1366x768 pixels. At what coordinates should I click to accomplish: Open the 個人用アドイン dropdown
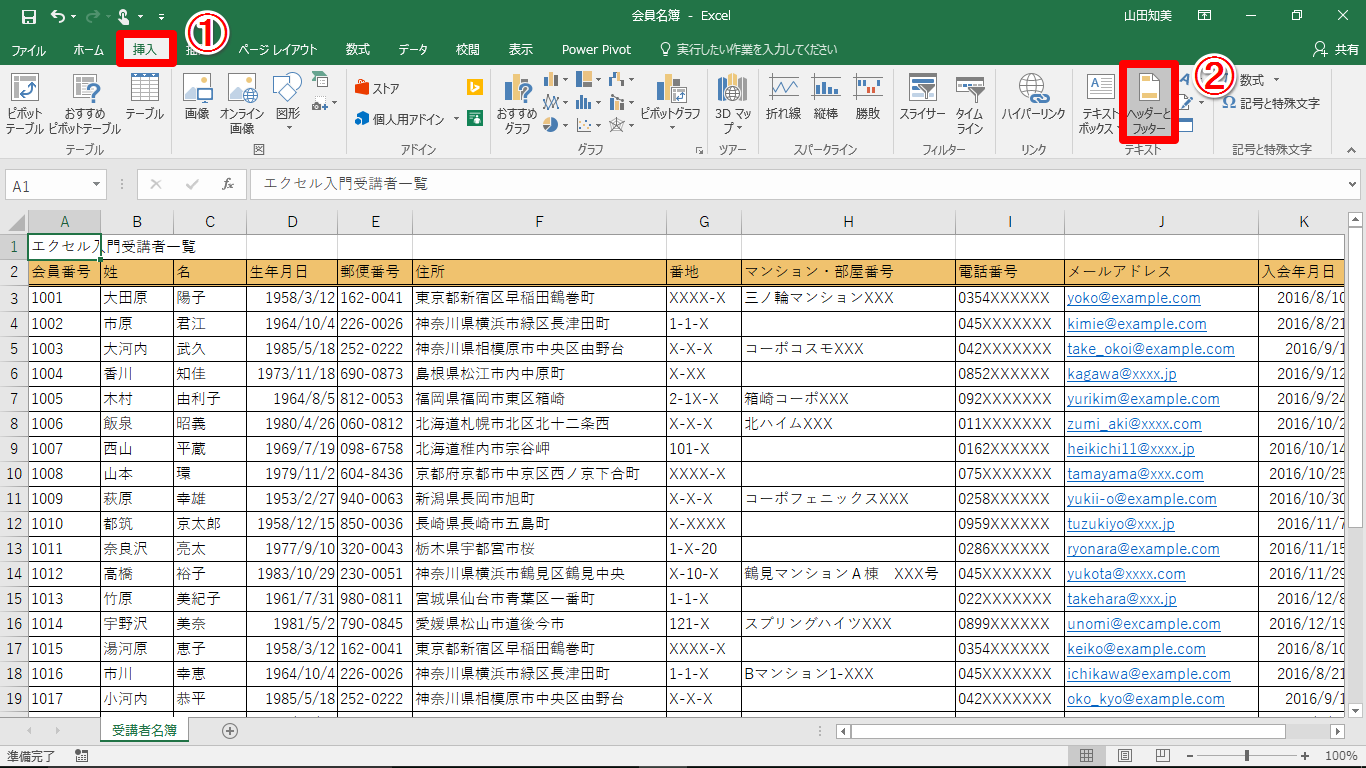(x=456, y=119)
